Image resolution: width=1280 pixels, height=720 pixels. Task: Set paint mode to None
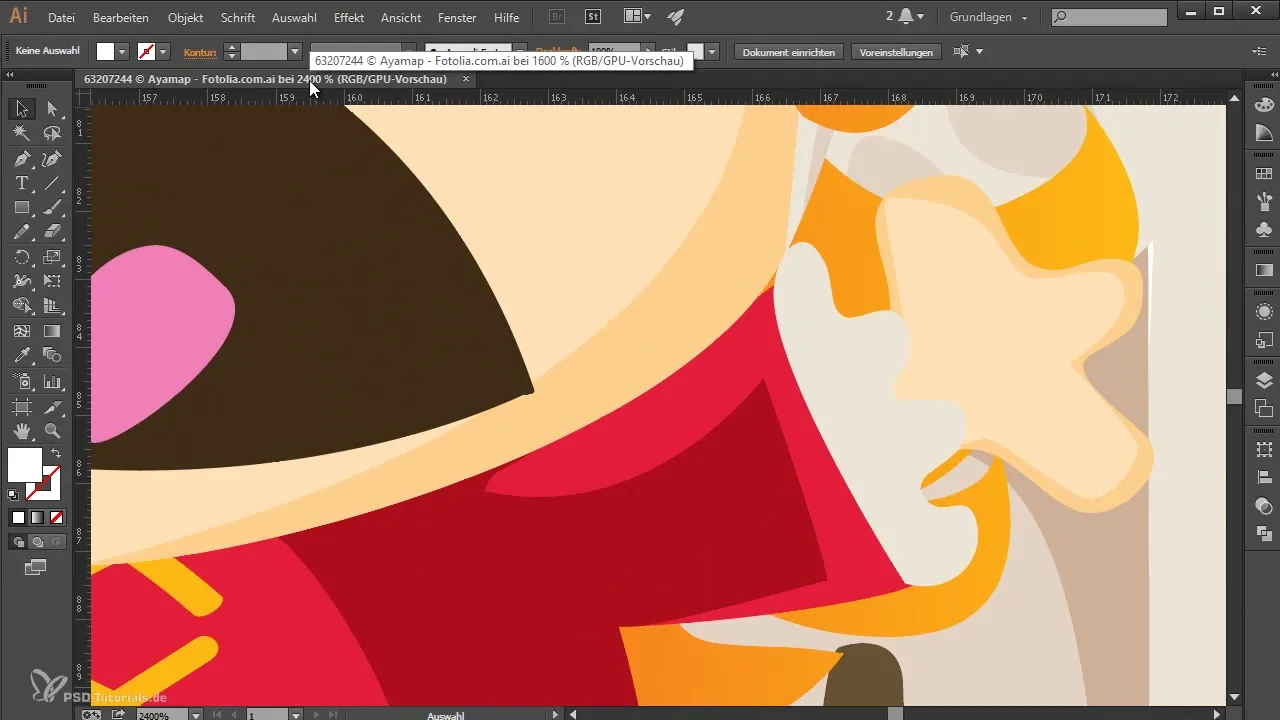point(56,517)
